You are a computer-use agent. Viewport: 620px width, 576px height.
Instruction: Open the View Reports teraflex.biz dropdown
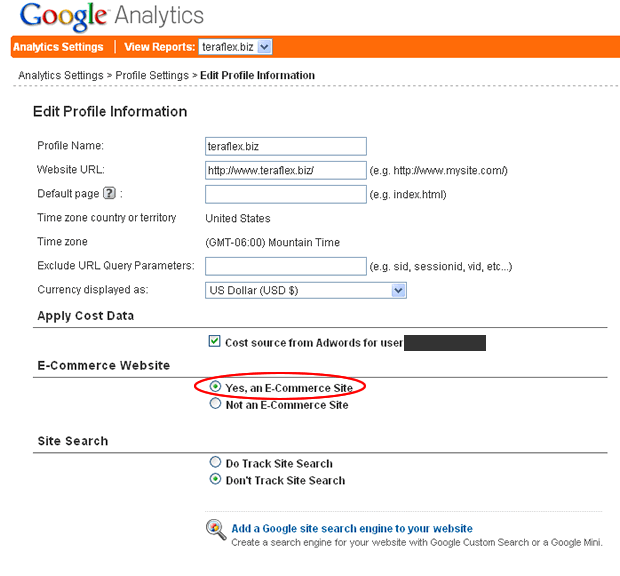(x=236, y=47)
